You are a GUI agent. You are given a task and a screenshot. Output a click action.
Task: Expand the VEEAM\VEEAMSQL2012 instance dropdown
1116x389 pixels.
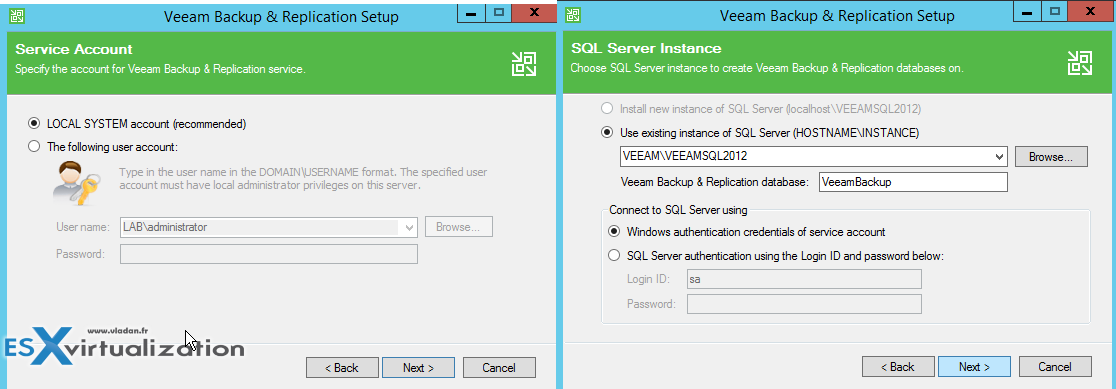click(999, 156)
